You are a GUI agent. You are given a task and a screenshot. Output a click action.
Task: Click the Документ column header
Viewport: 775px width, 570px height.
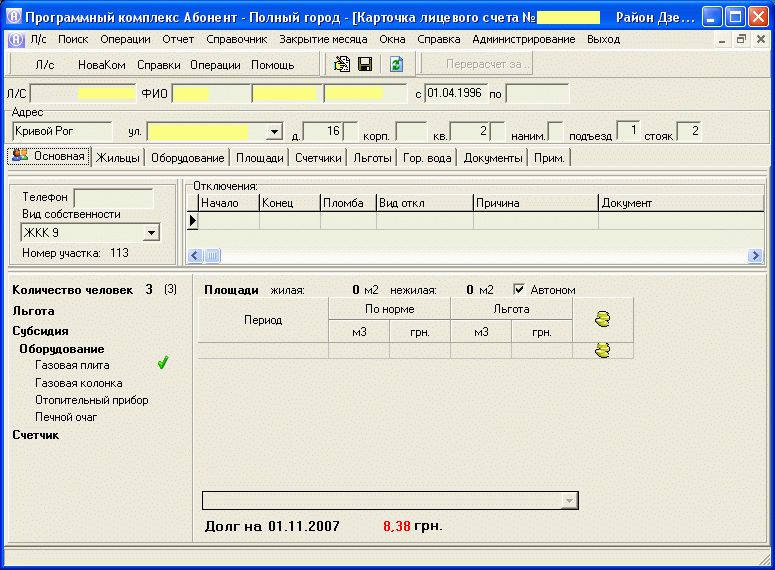pyautogui.click(x=682, y=203)
